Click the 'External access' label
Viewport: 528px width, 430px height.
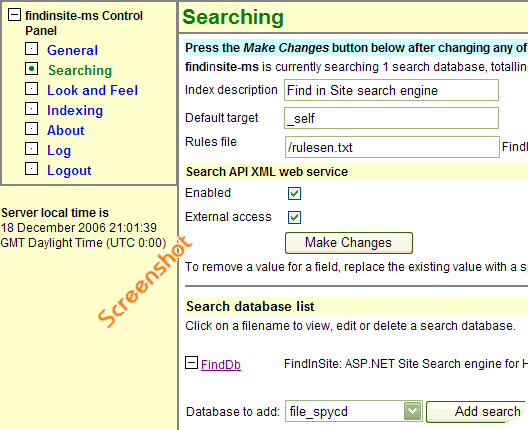coord(228,217)
